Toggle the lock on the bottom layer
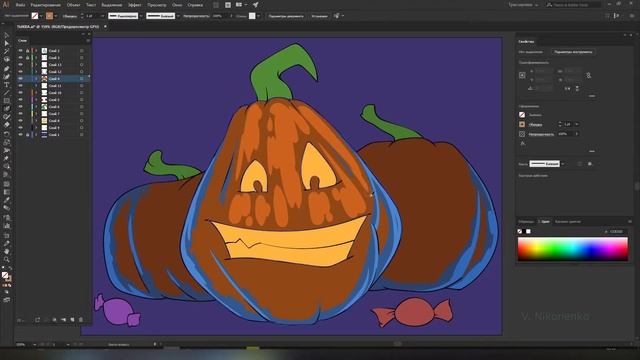The width and height of the screenshot is (640, 360). click(x=27, y=134)
